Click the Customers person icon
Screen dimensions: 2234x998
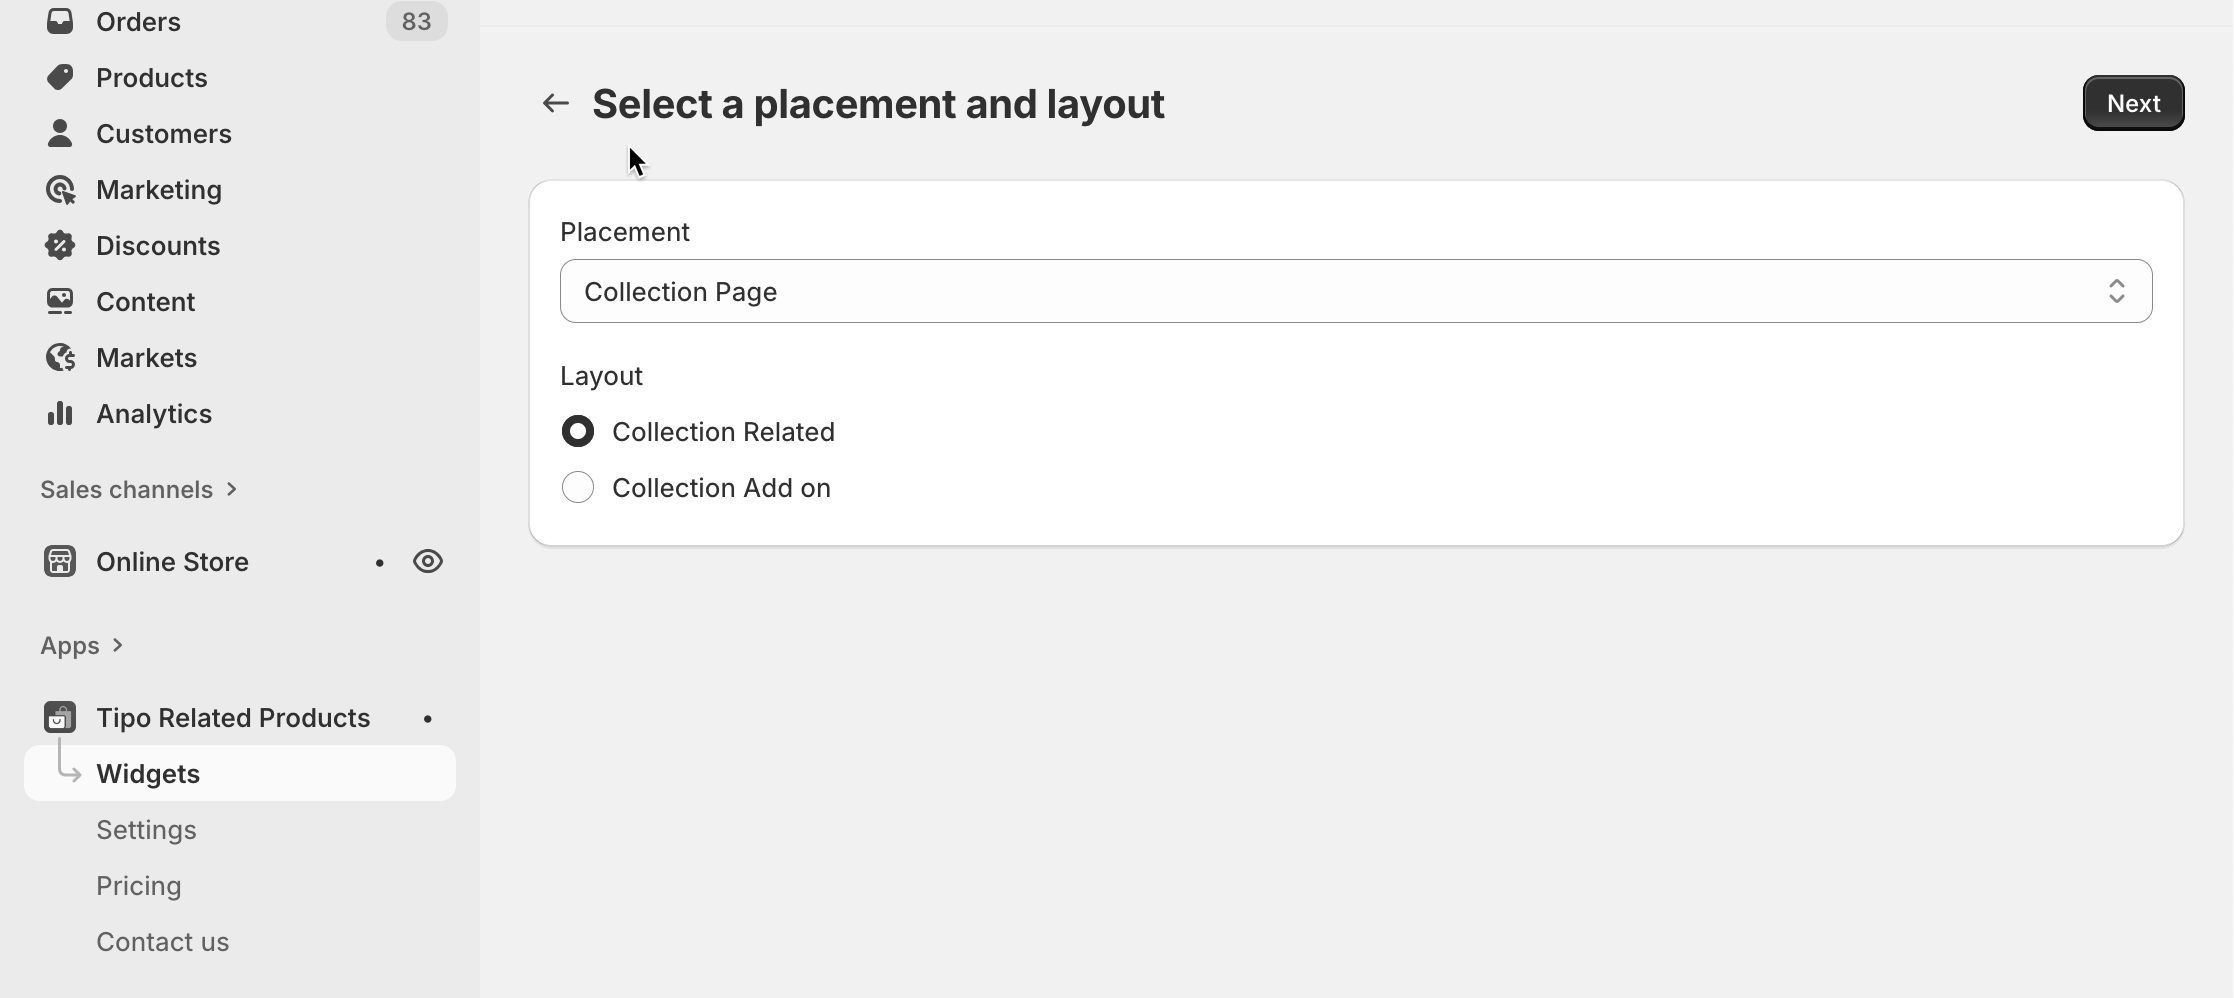60,133
